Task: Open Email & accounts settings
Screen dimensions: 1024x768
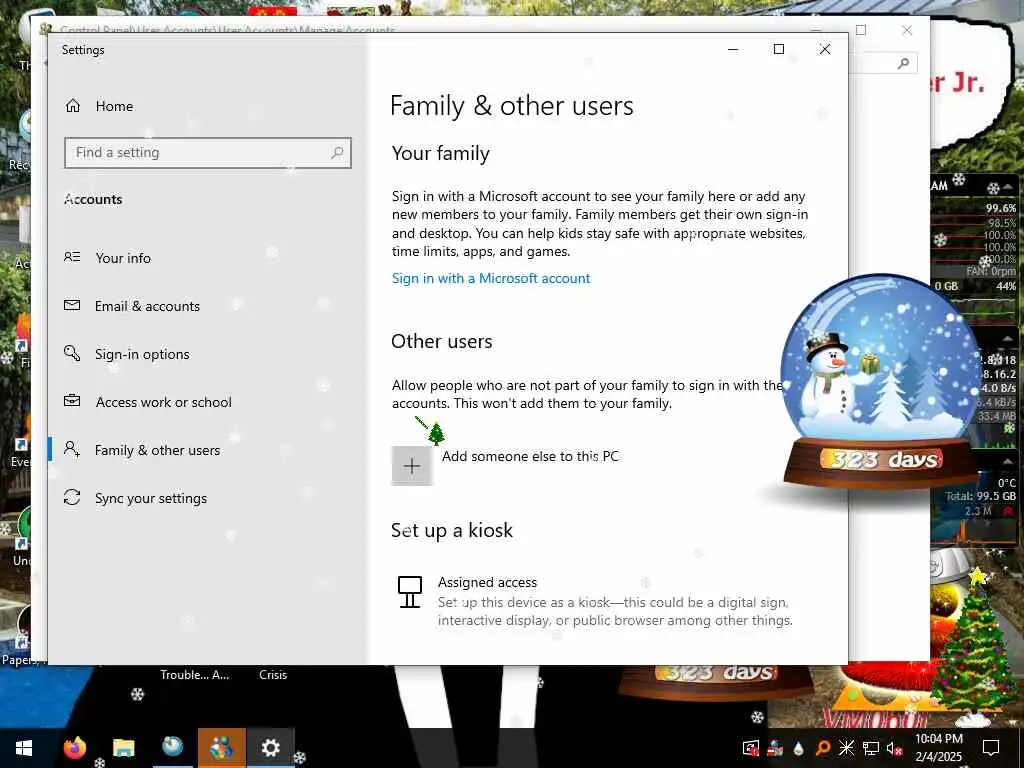Action: [x=132, y=306]
